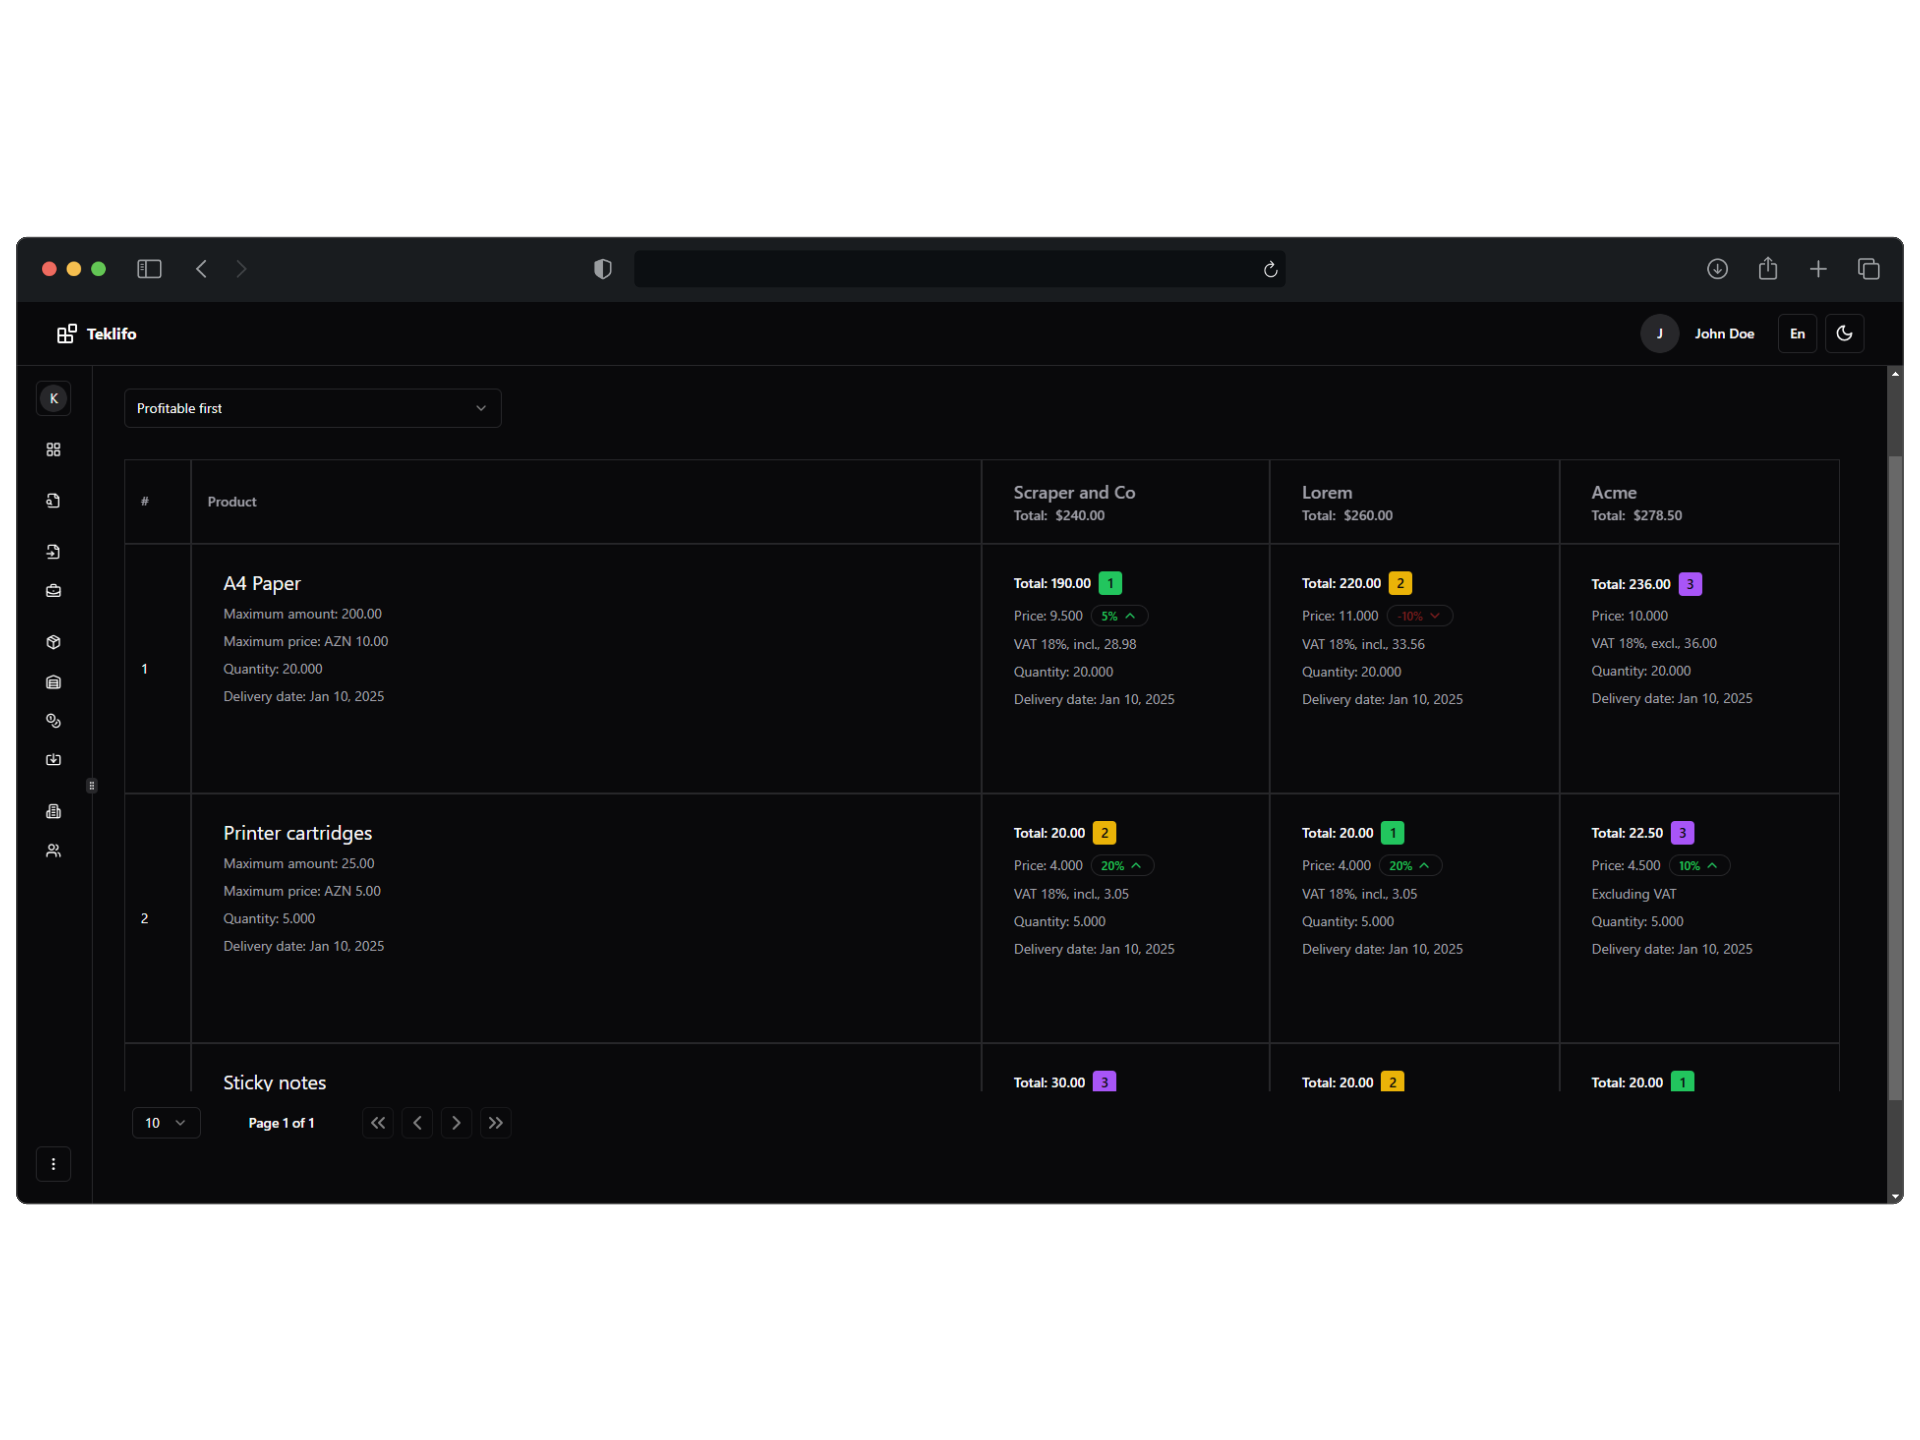Open the Profitable first sort dropdown

click(x=312, y=408)
